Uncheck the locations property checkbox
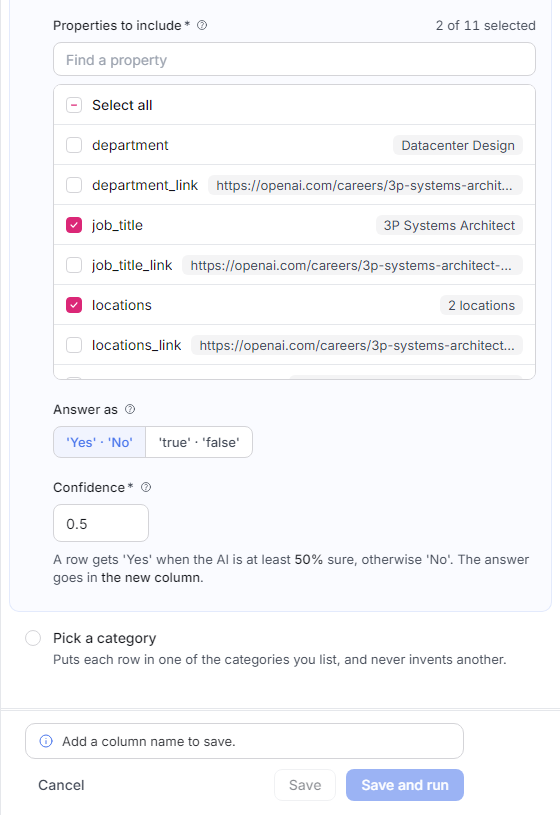 tap(74, 305)
